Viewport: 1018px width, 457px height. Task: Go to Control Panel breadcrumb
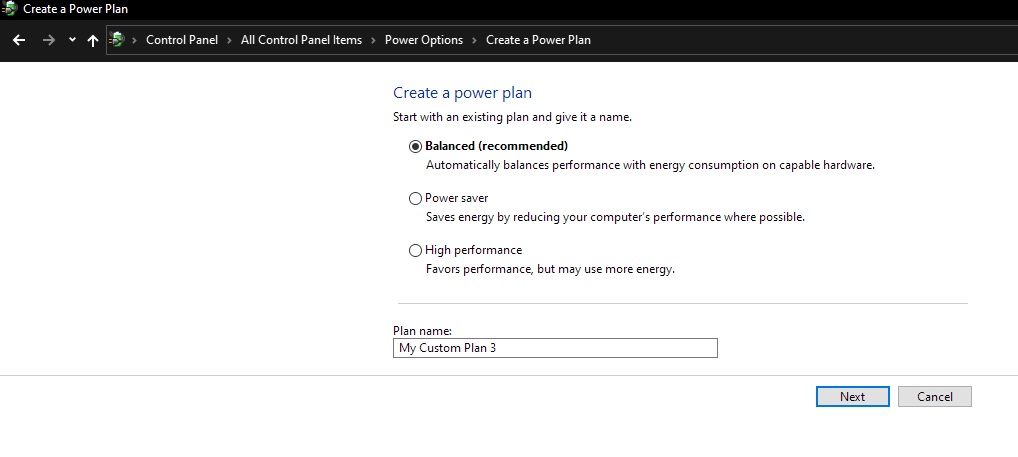182,40
